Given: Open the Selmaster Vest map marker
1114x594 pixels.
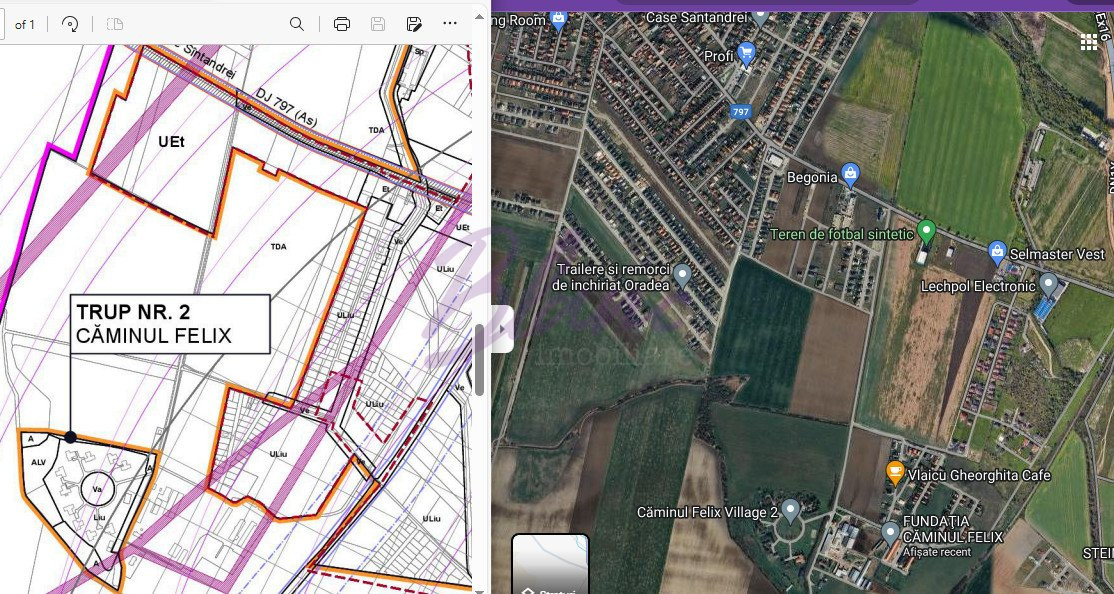Looking at the screenshot, I should coord(996,250).
